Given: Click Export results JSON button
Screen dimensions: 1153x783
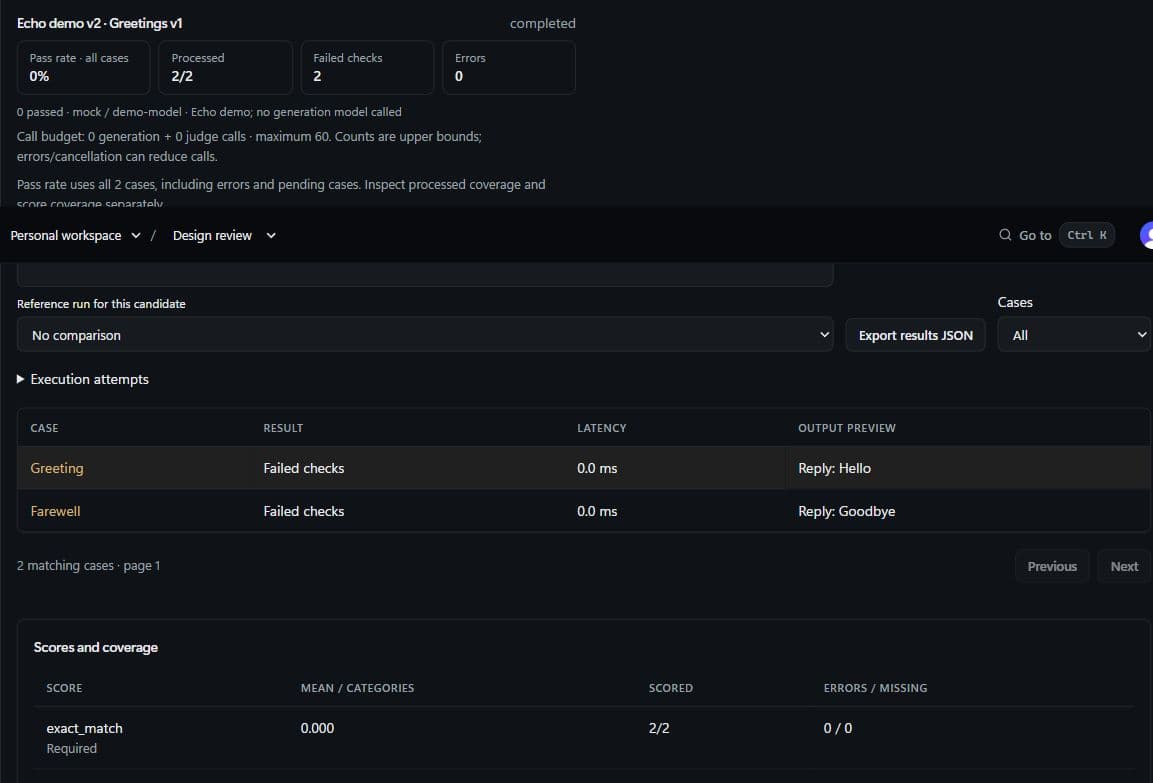Looking at the screenshot, I should [x=915, y=335].
